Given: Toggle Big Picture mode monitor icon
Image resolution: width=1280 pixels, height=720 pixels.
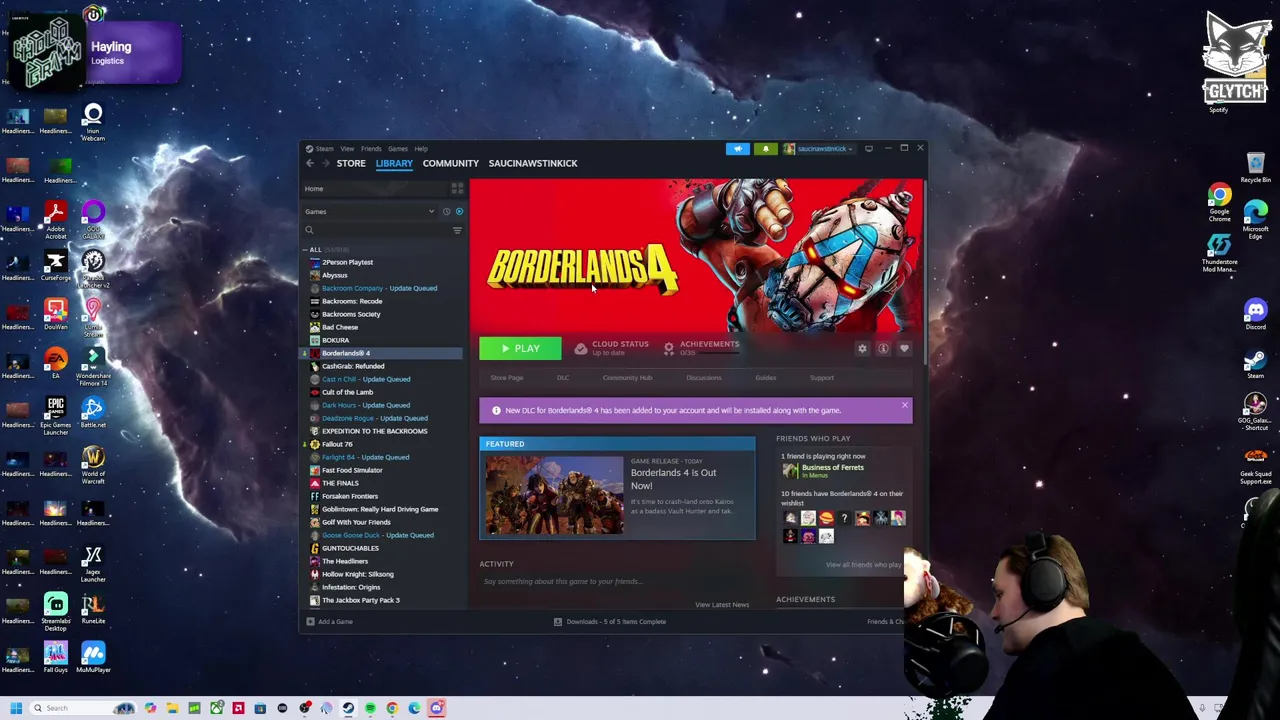Looking at the screenshot, I should 868,148.
